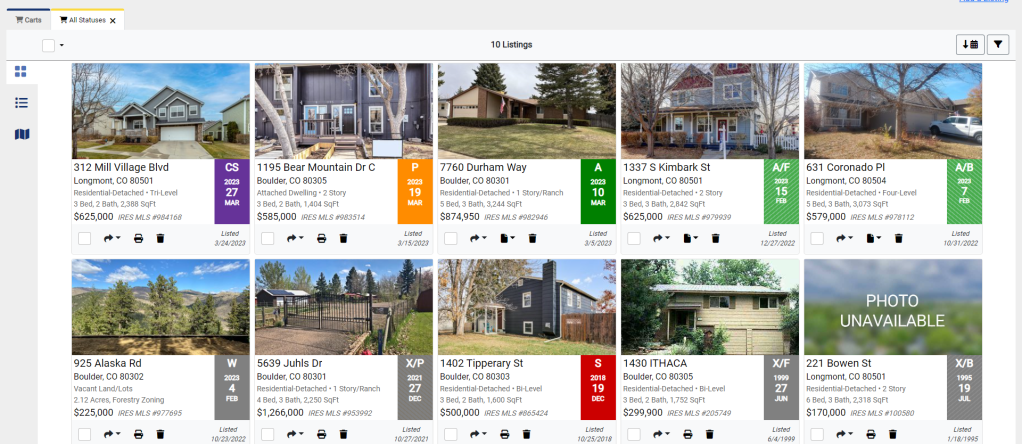Open the filter listings funnel icon
Image resolution: width=1022 pixels, height=444 pixels.
pos(998,44)
